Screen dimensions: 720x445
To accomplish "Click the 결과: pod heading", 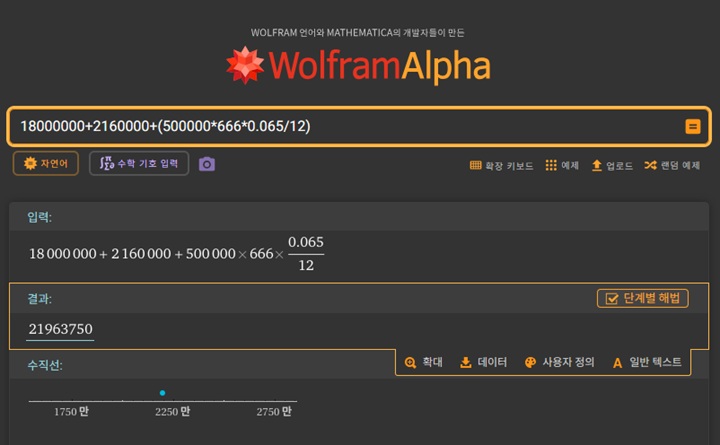I will pyautogui.click(x=39, y=299).
